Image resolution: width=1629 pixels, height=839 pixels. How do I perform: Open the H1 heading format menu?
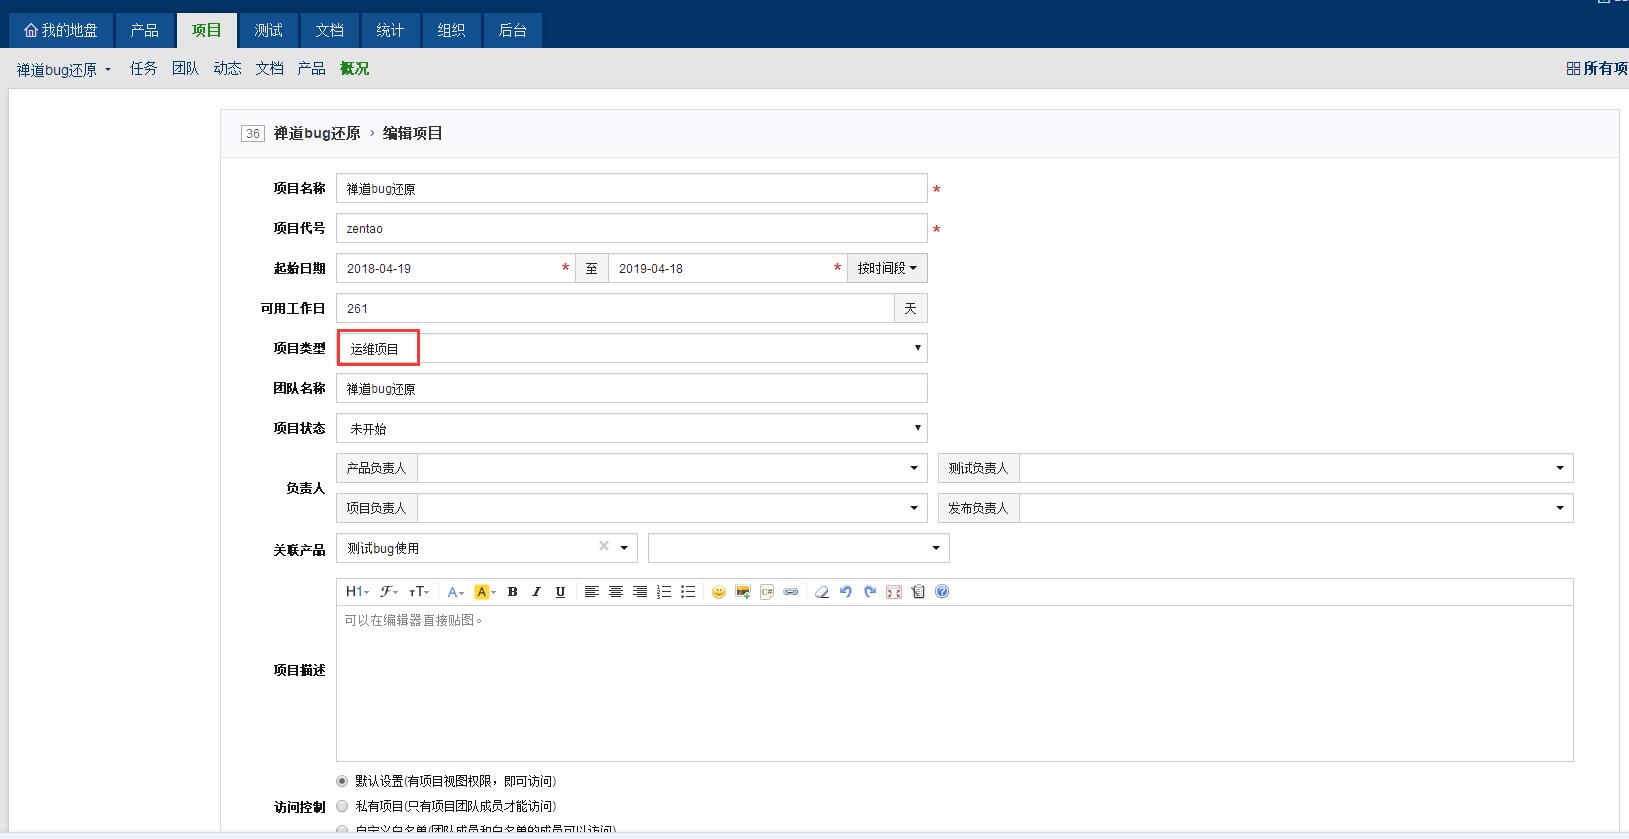pos(356,592)
